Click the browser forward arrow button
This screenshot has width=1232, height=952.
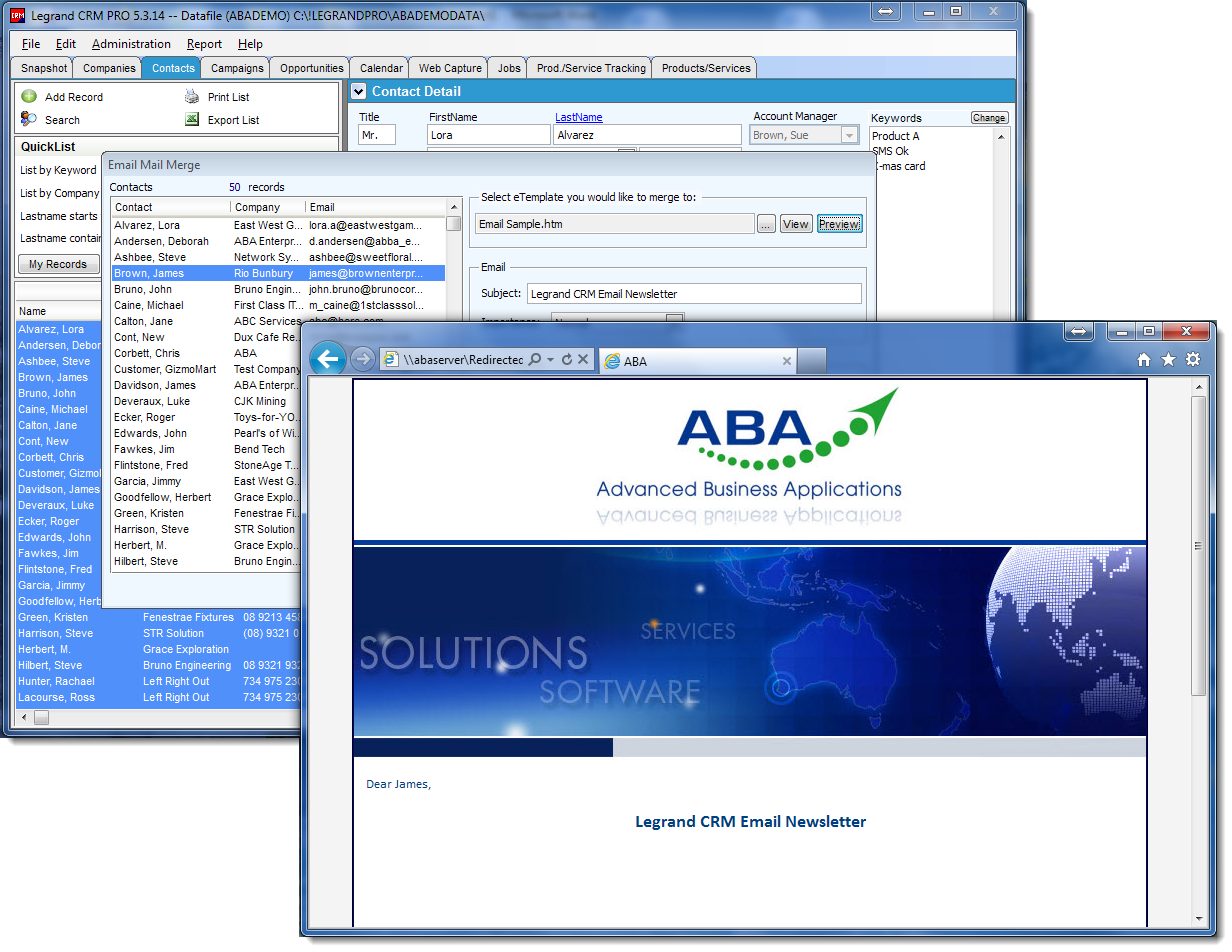[362, 359]
